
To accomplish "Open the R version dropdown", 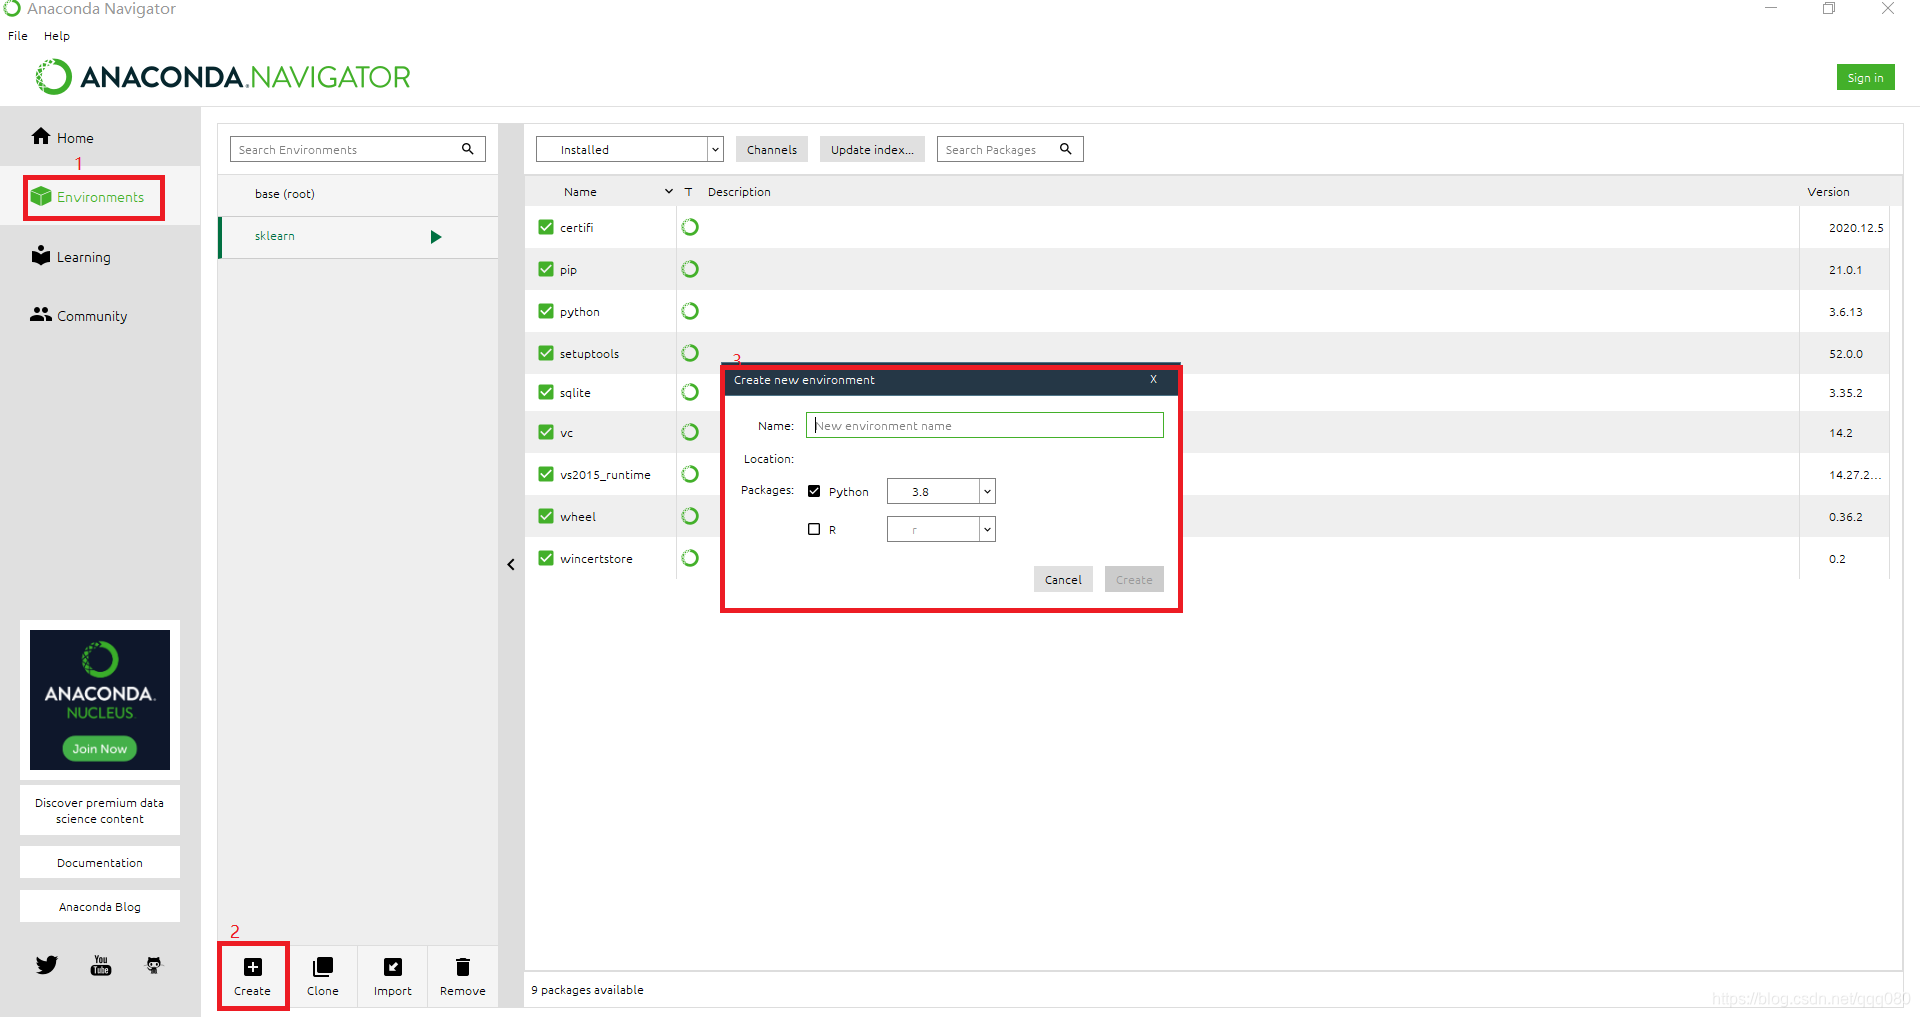I will pos(941,529).
